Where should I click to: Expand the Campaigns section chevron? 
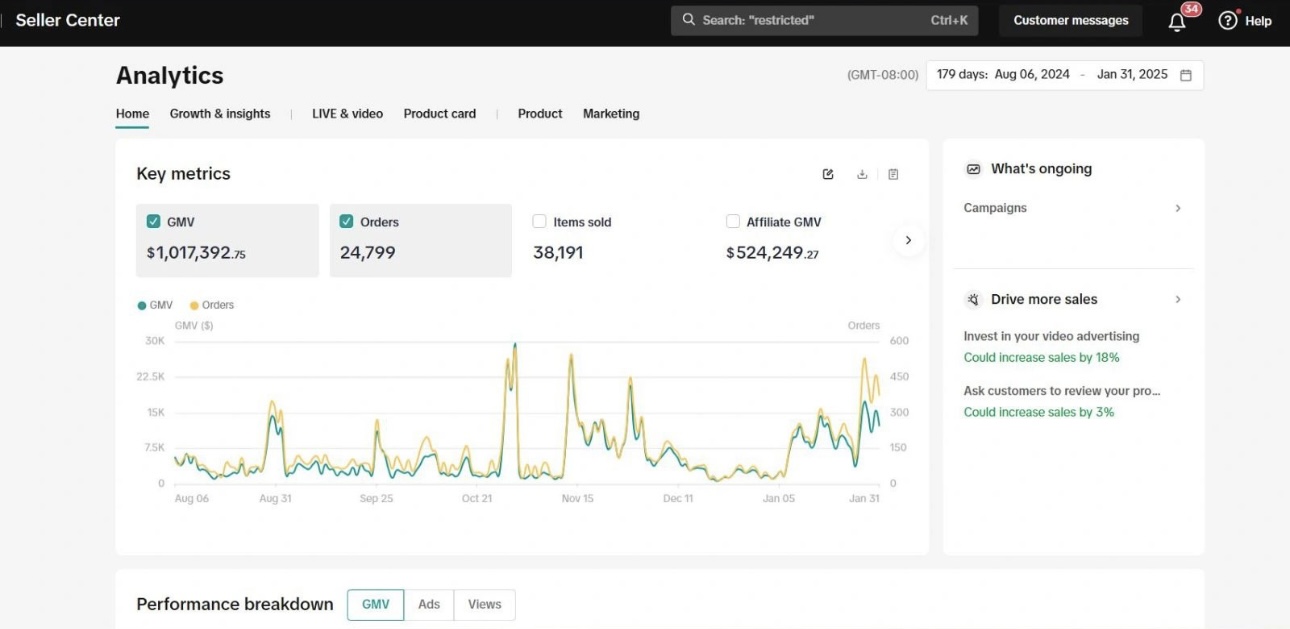[1178, 208]
